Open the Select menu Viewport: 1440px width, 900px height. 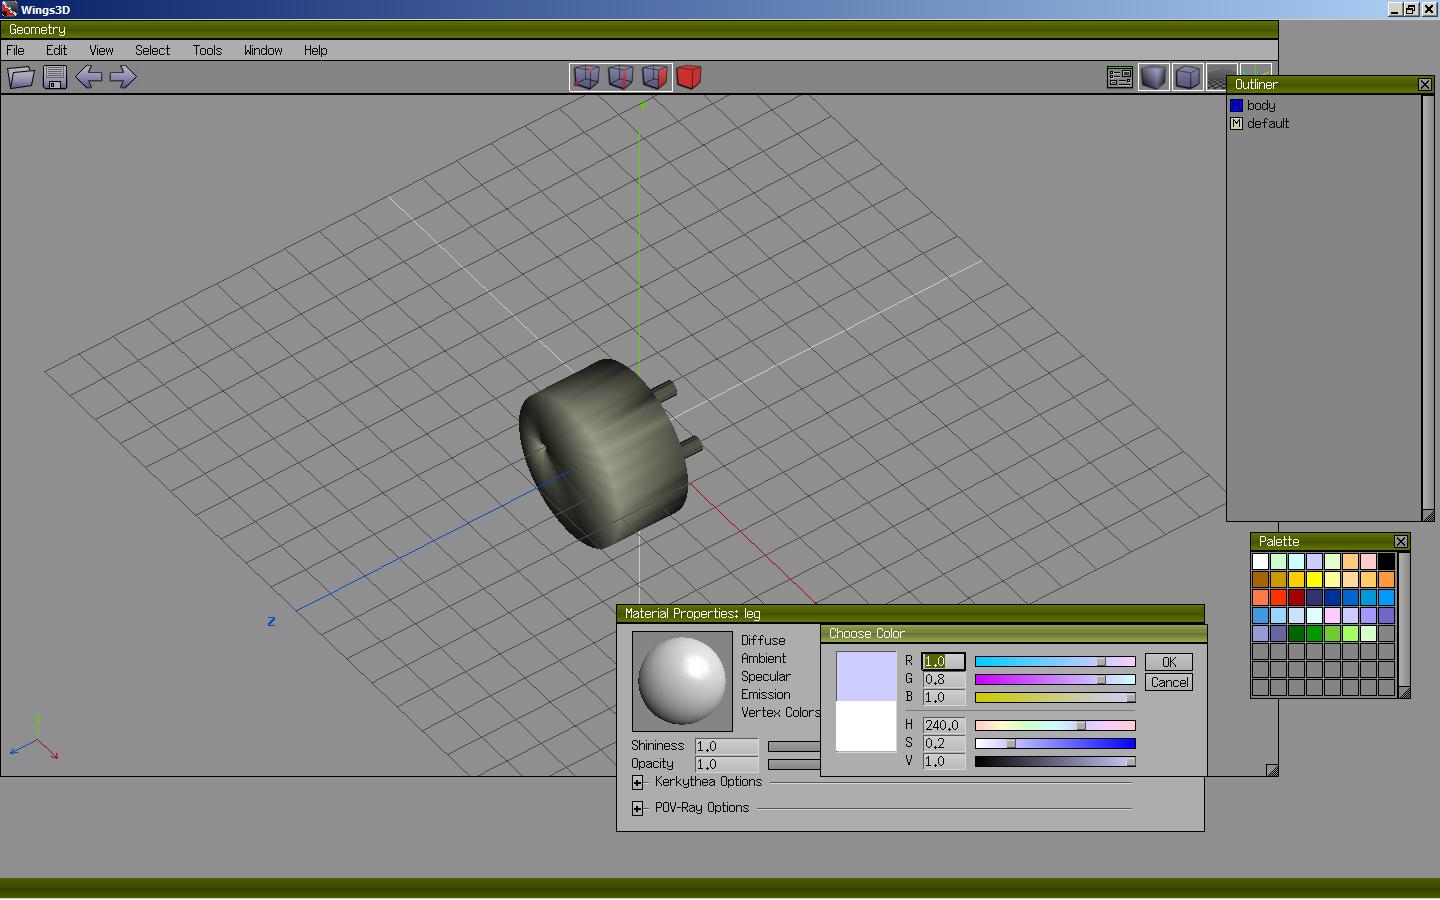tap(152, 50)
